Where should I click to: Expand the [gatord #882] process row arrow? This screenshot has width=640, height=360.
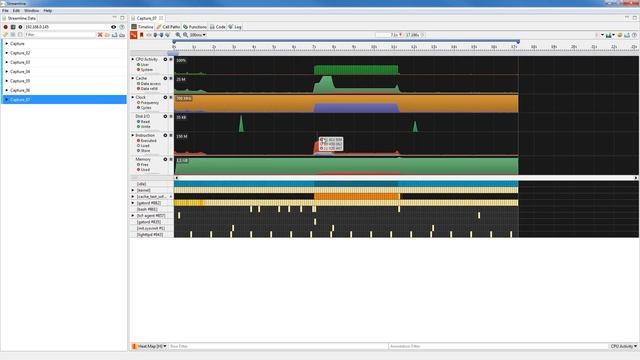tap(133, 203)
